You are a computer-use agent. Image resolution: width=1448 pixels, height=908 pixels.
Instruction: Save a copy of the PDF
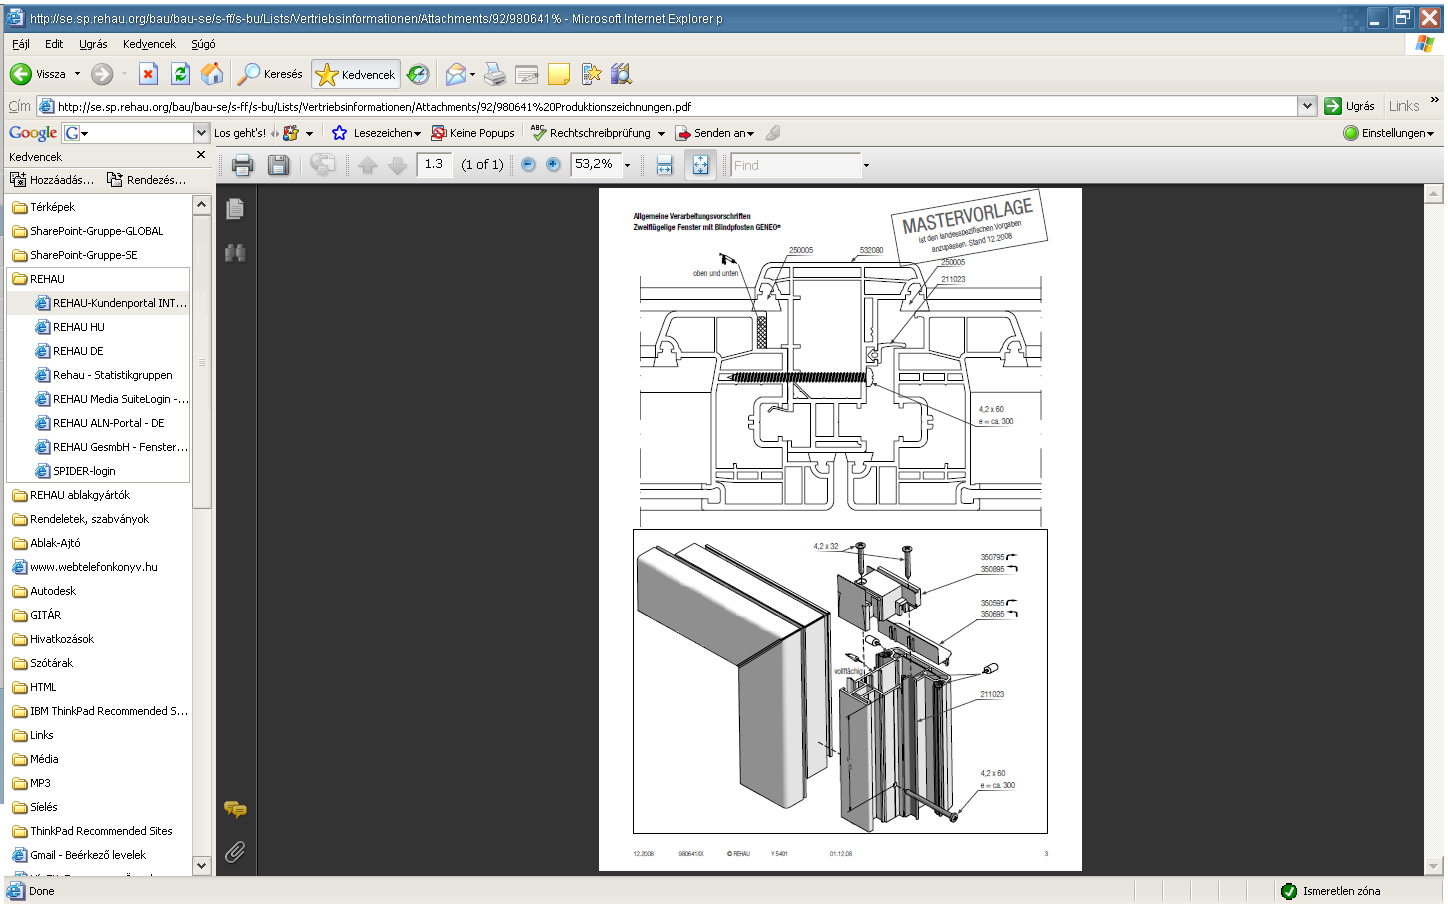click(x=279, y=165)
